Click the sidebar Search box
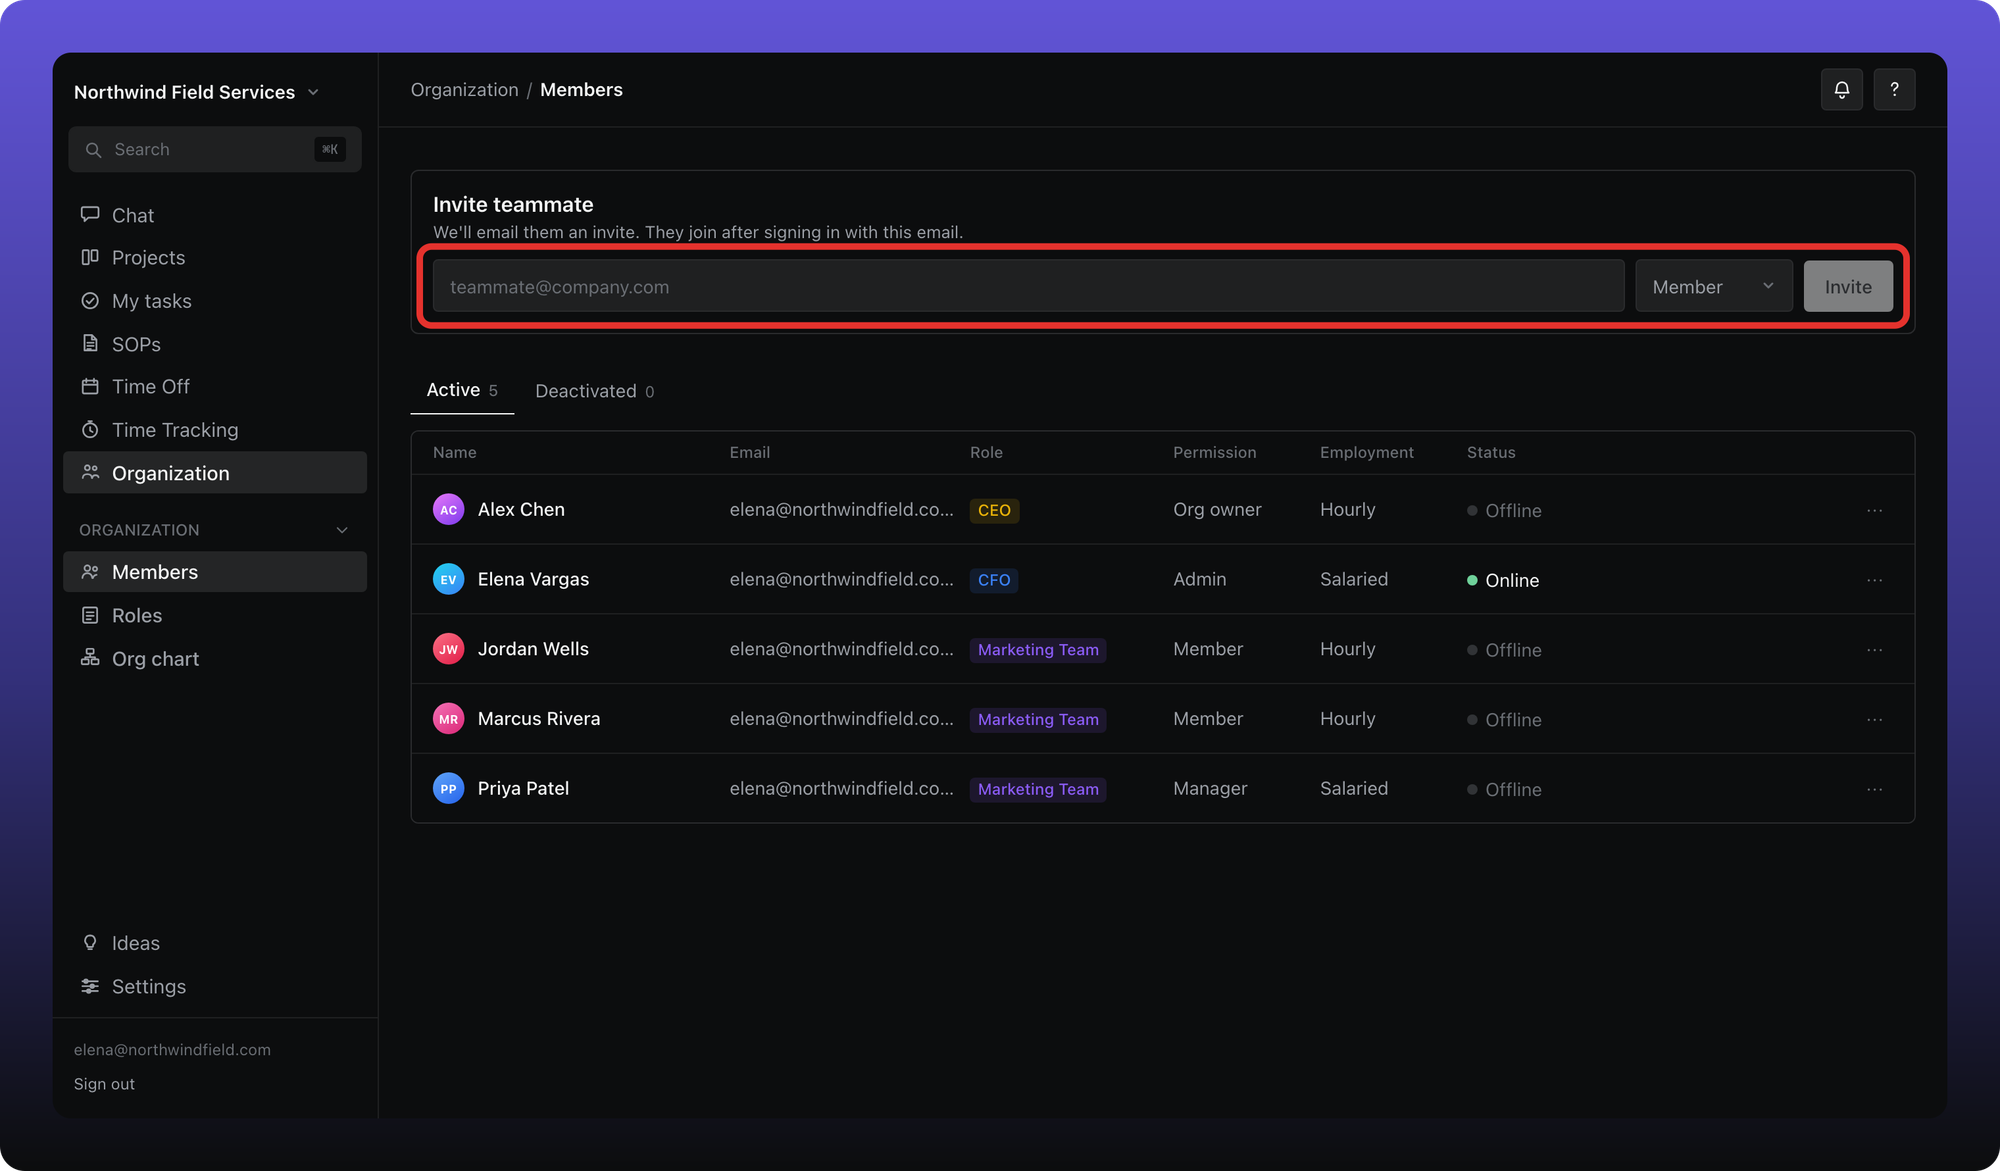This screenshot has height=1171, width=2000. [215, 149]
